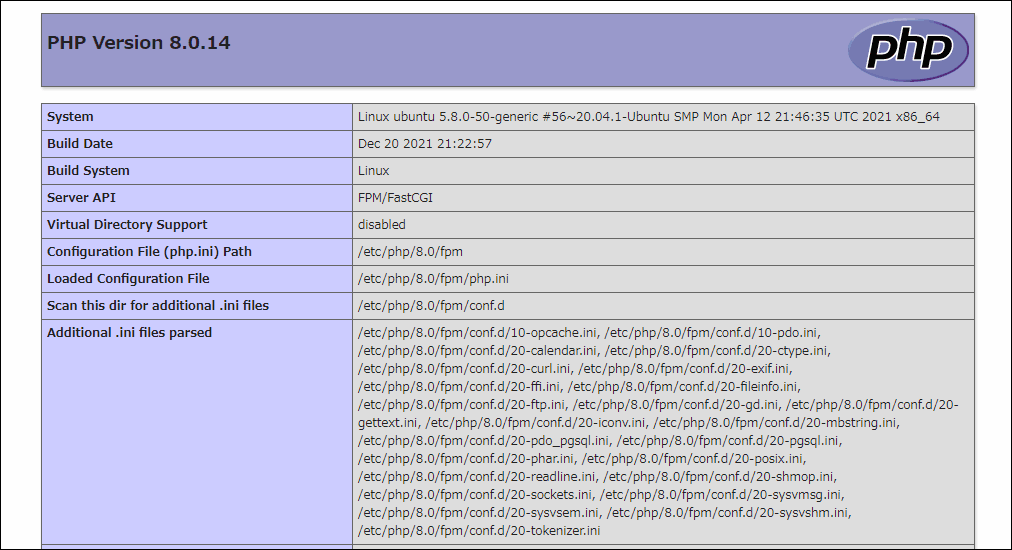This screenshot has height=550, width=1012.
Task: Click the 'Virtual Directory Support' label
Action: [x=127, y=225]
